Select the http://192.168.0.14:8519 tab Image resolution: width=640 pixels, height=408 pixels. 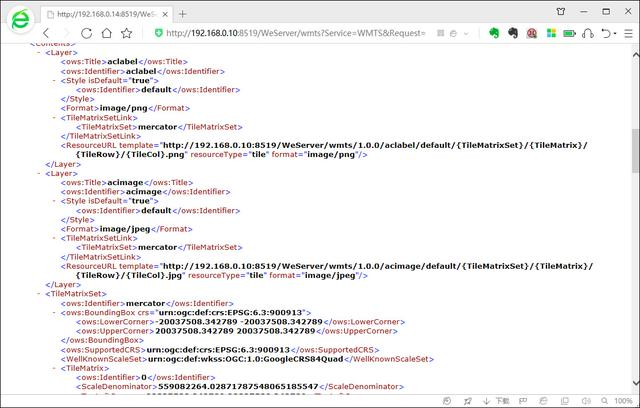click(x=107, y=14)
